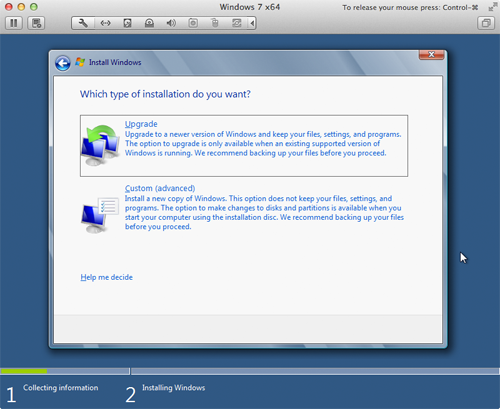Click the camera device icon
Screen dimensions: 500x409
click(x=193, y=23)
